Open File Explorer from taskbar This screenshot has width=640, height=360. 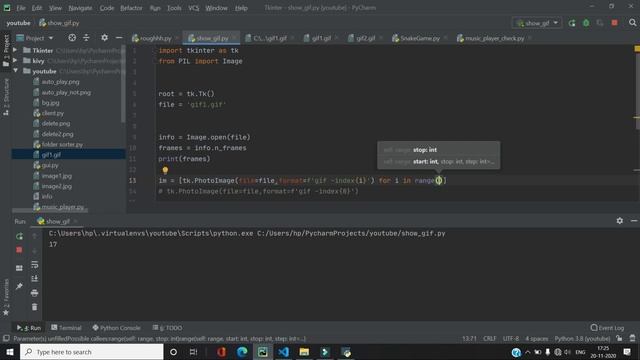click(304, 352)
